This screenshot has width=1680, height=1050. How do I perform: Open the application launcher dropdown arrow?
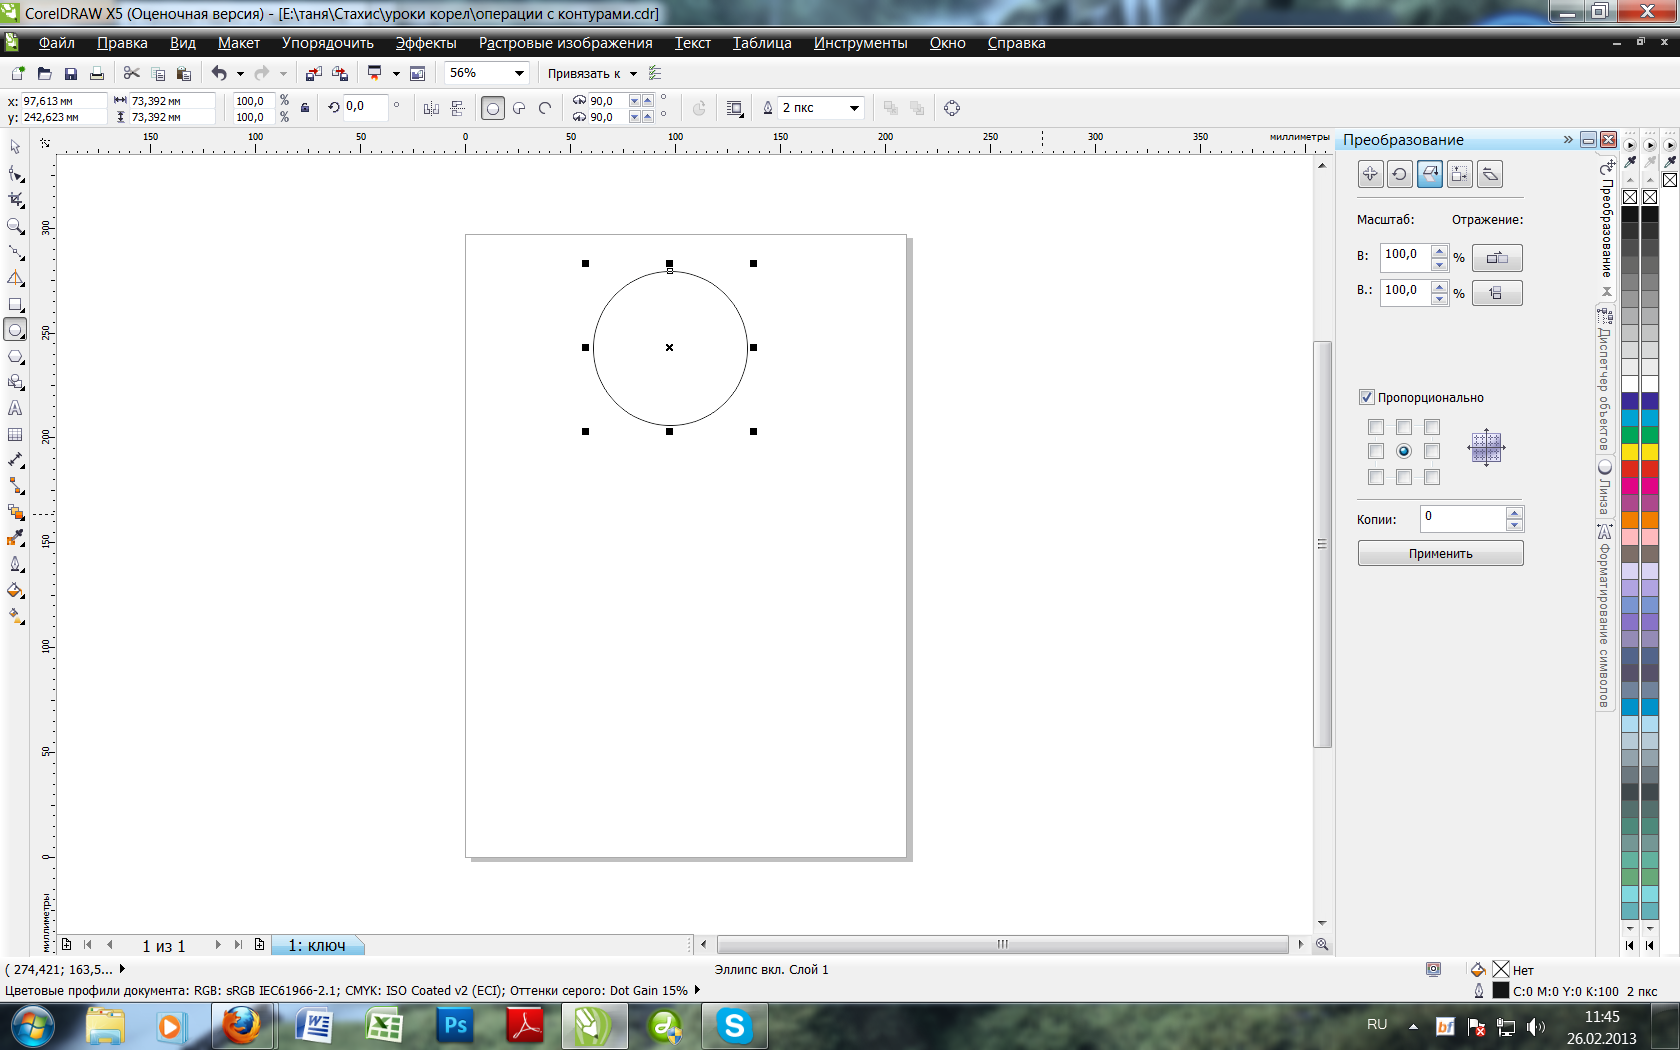tap(396, 73)
